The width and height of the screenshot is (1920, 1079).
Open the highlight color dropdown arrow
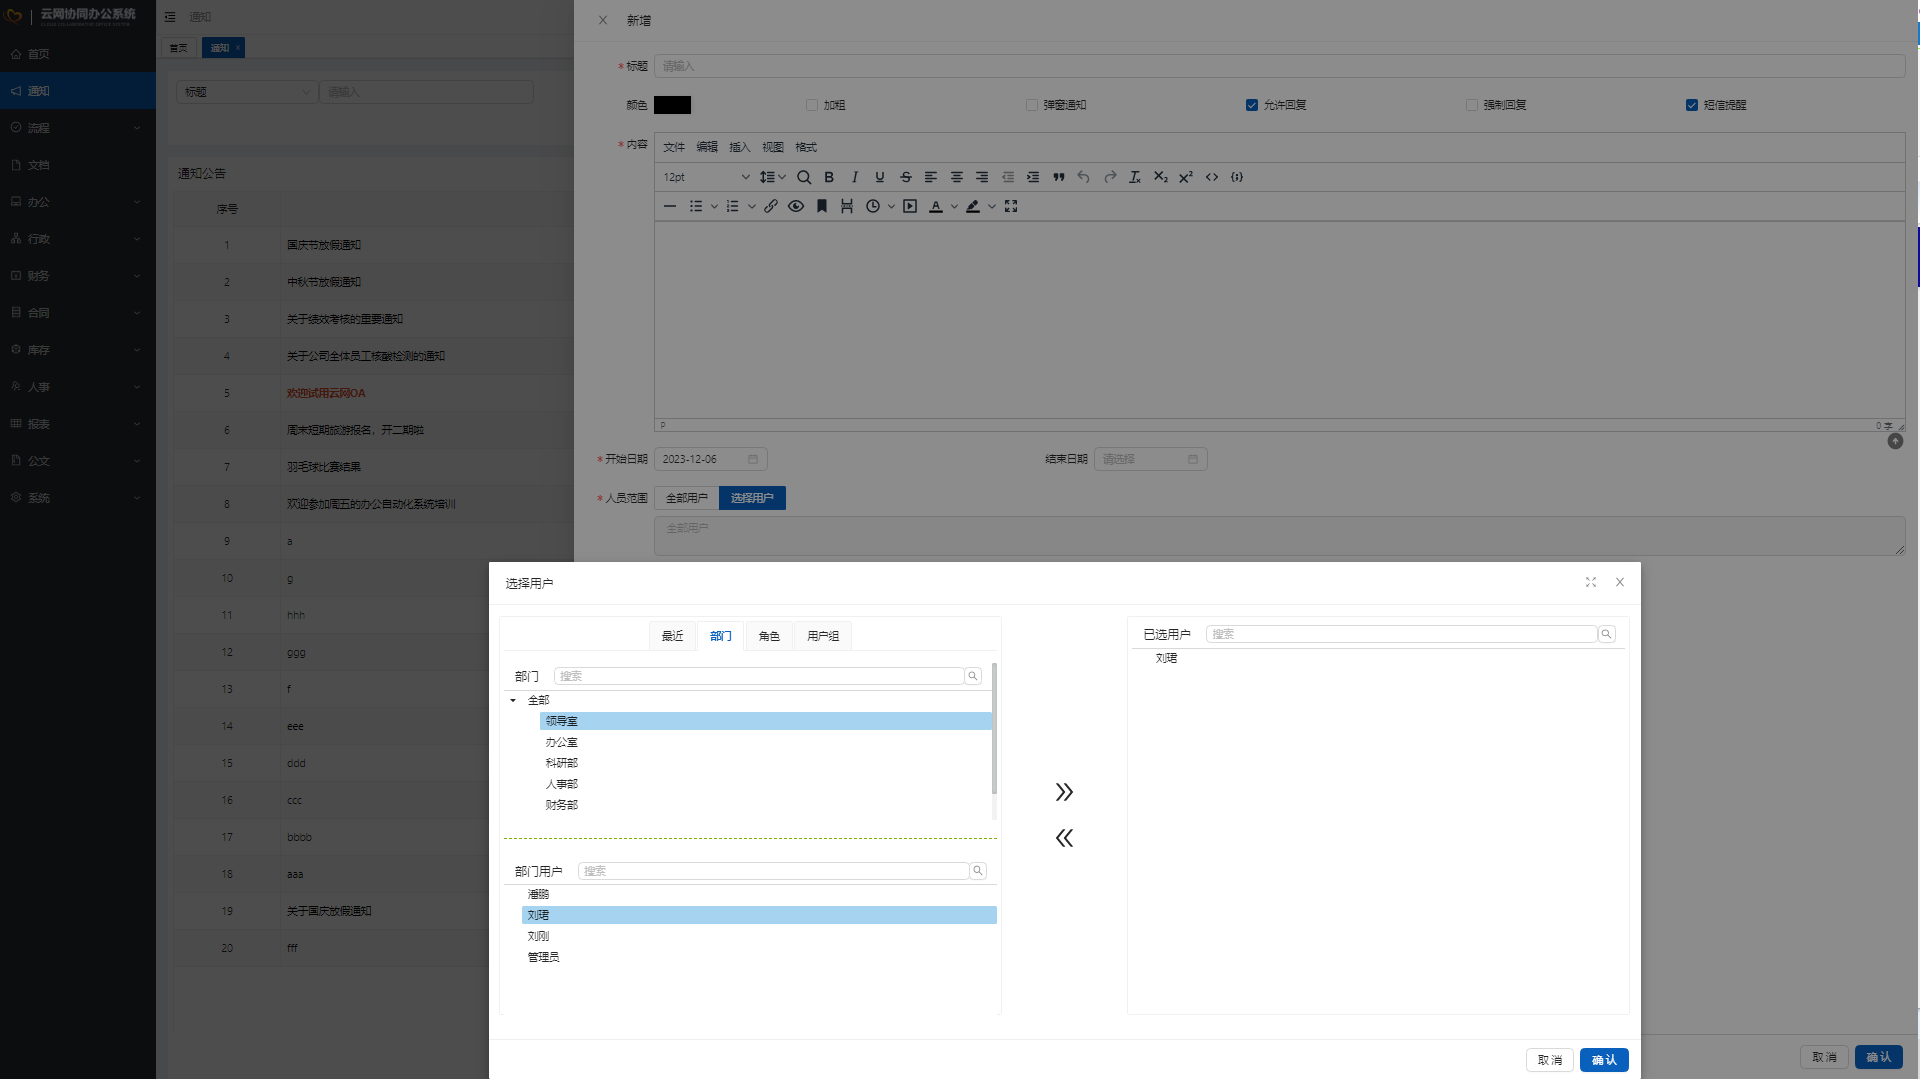point(992,207)
